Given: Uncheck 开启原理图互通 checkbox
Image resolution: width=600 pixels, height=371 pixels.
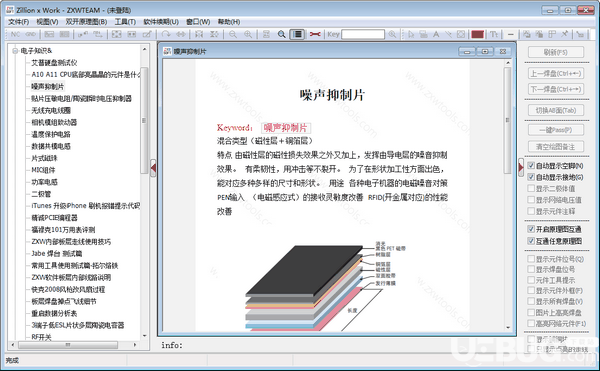Looking at the screenshot, I should click(531, 229).
